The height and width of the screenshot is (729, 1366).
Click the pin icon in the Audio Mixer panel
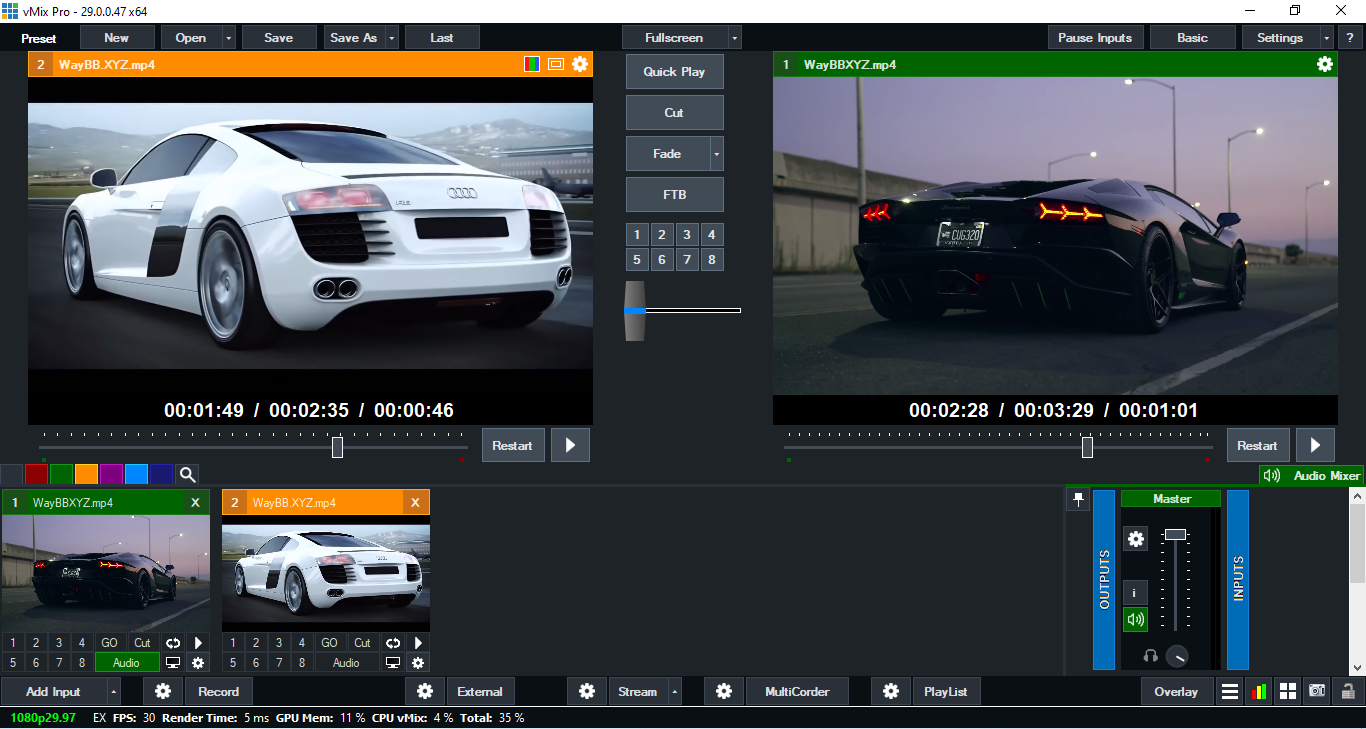pos(1078,499)
